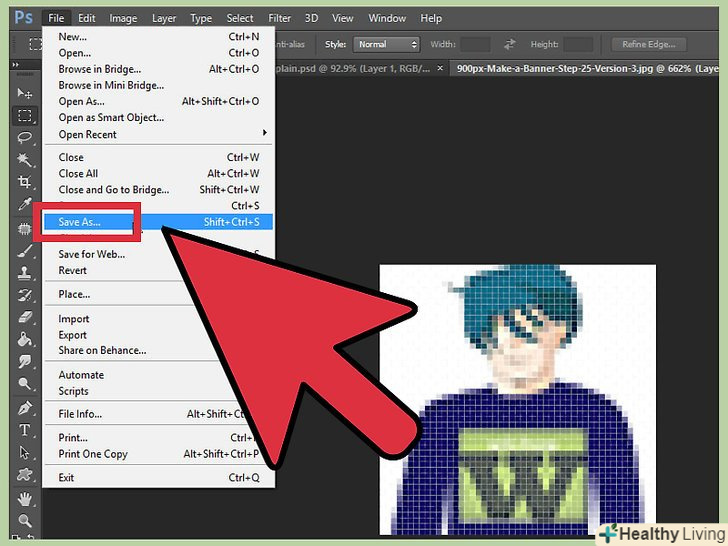The width and height of the screenshot is (728, 546).
Task: Choose Close All menu entry
Action: click(158, 174)
